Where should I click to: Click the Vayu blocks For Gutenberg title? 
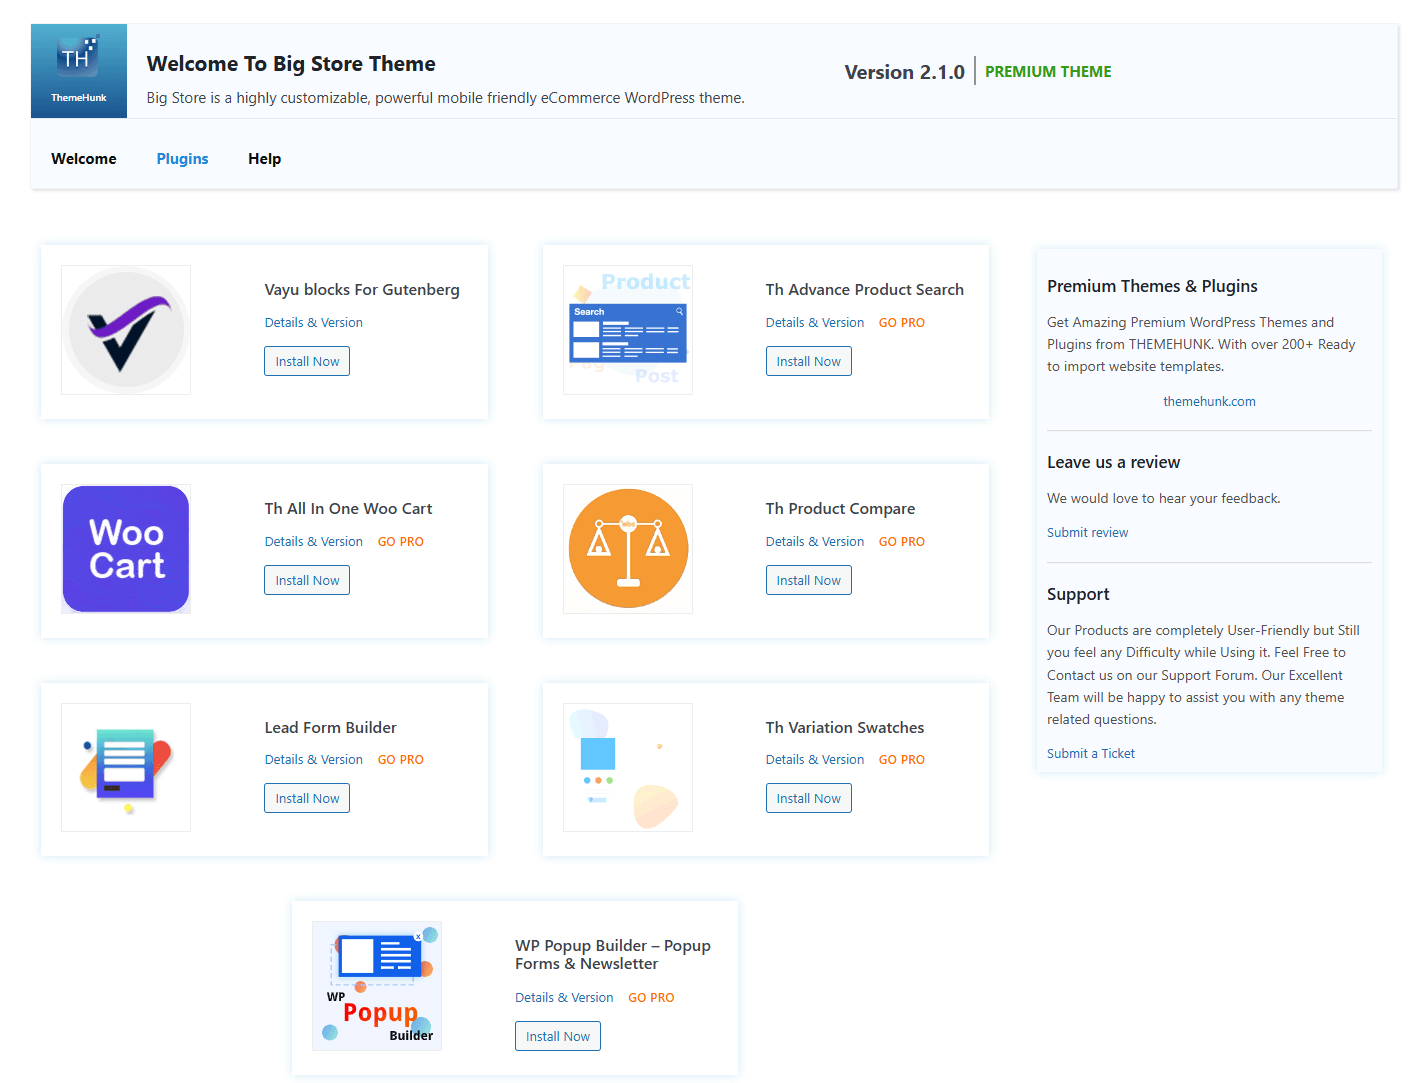coord(362,290)
